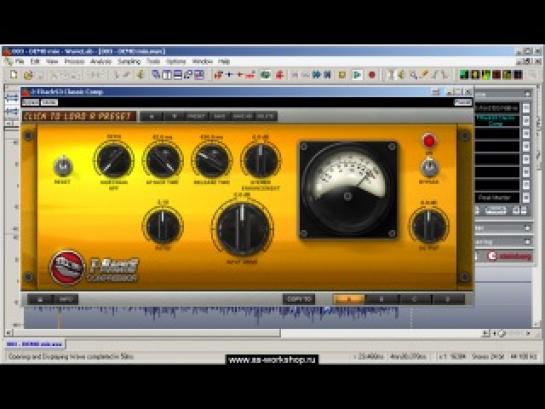The image size is (545, 409).
Task: Click the previous preset arrow button
Action: 152,116
